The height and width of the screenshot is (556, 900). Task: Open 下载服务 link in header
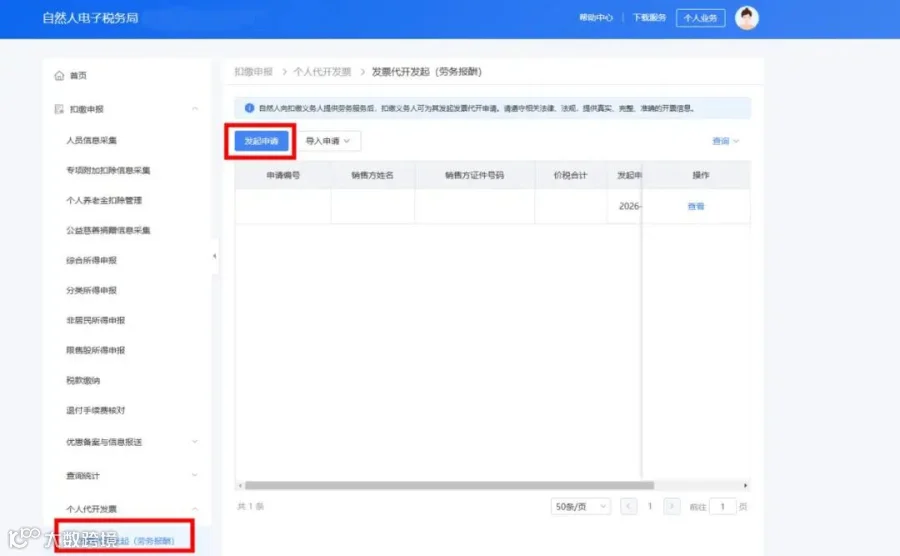click(x=649, y=18)
